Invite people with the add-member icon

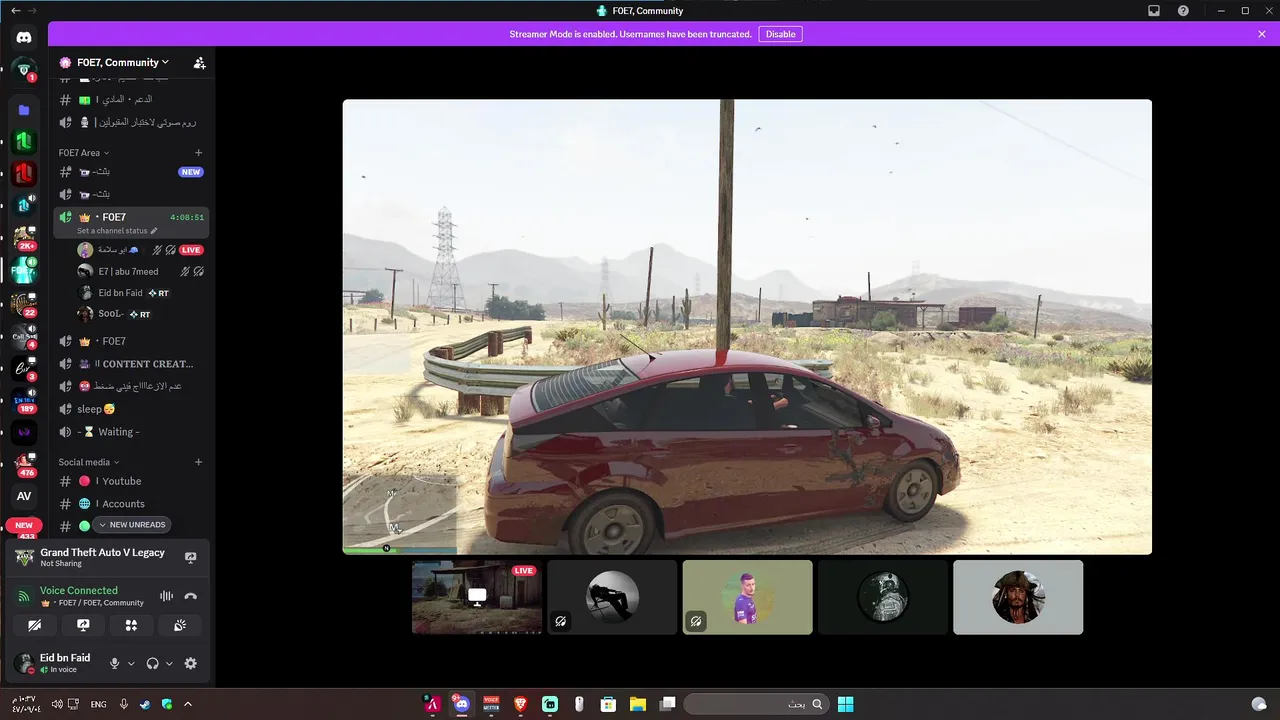click(199, 63)
